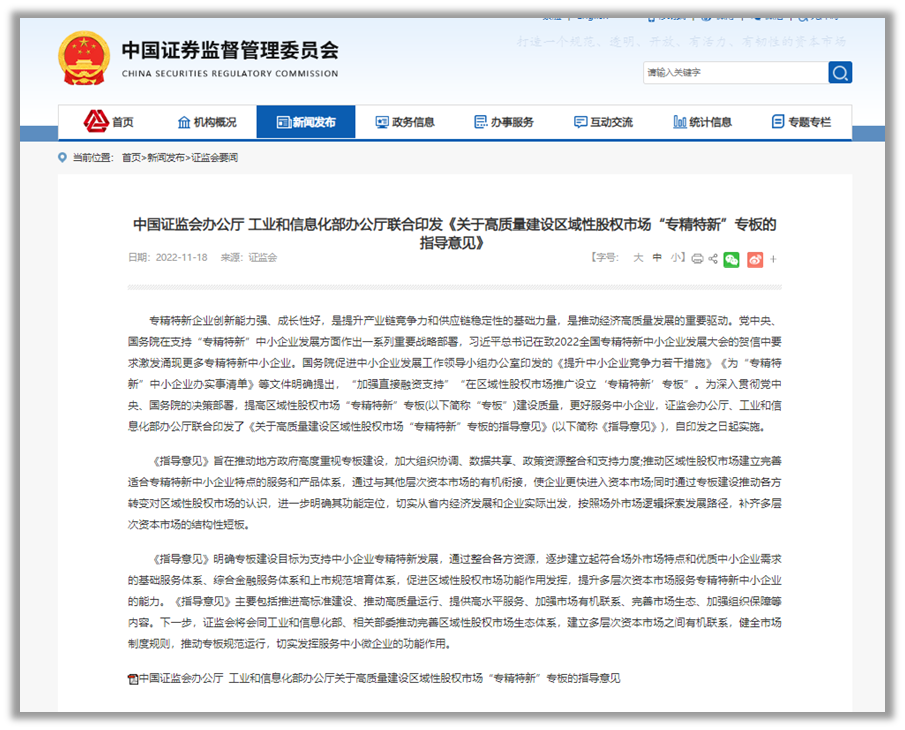Click the 新闻发布 breadcrumb link

166,158
